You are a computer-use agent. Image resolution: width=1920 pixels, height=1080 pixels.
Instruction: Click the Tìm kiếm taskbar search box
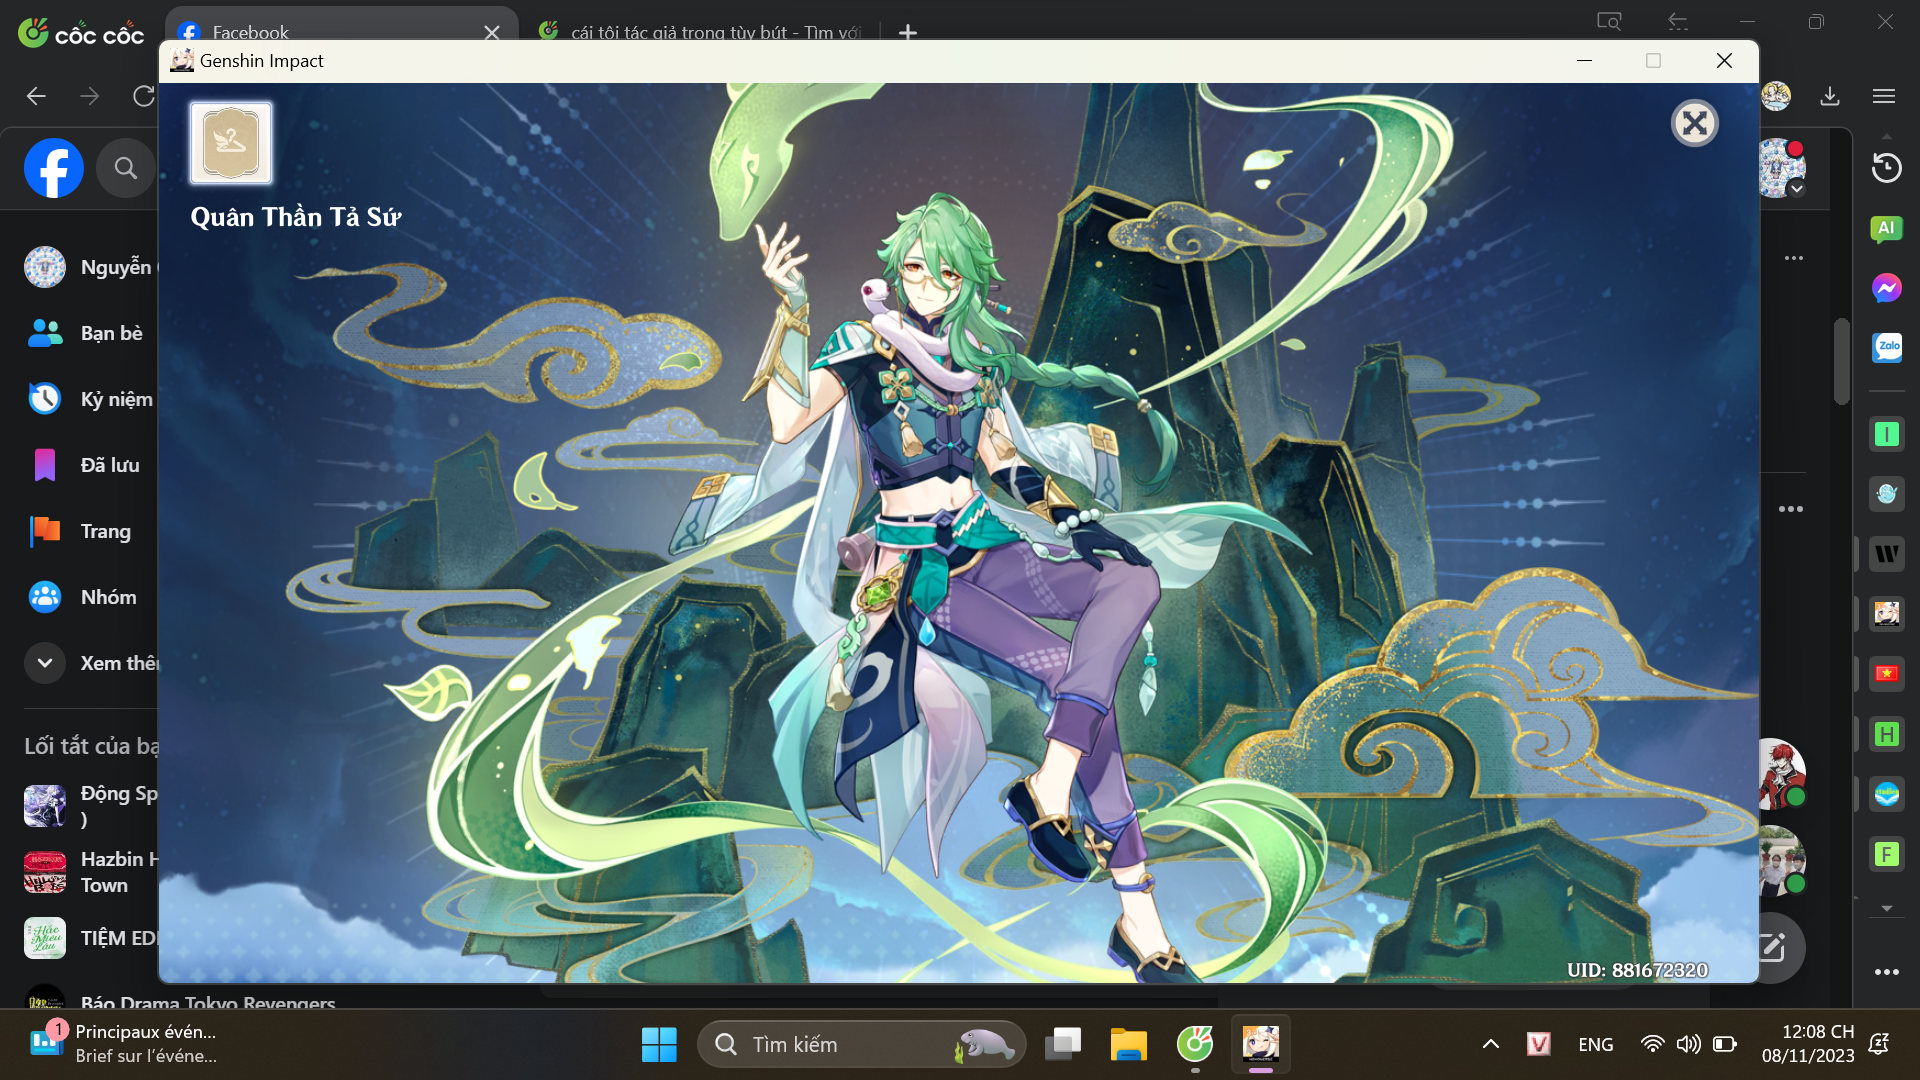pos(861,1044)
